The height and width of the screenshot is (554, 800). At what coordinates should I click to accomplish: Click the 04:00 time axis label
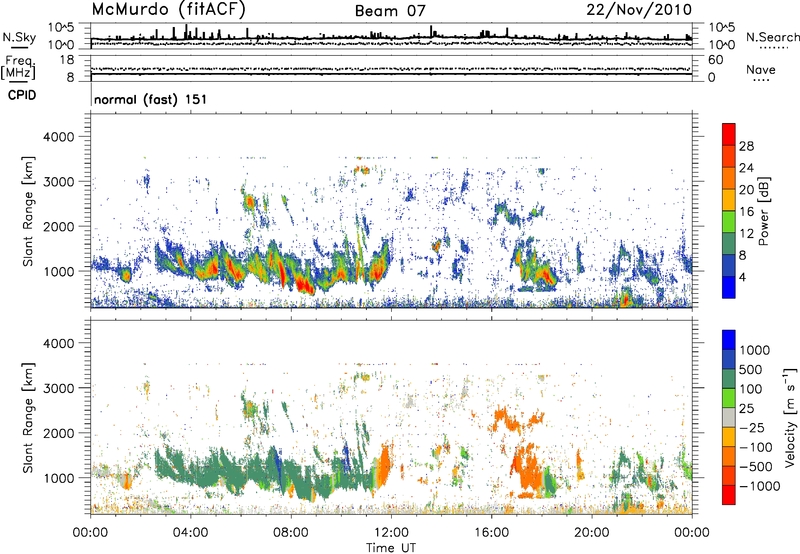pyautogui.click(x=190, y=533)
